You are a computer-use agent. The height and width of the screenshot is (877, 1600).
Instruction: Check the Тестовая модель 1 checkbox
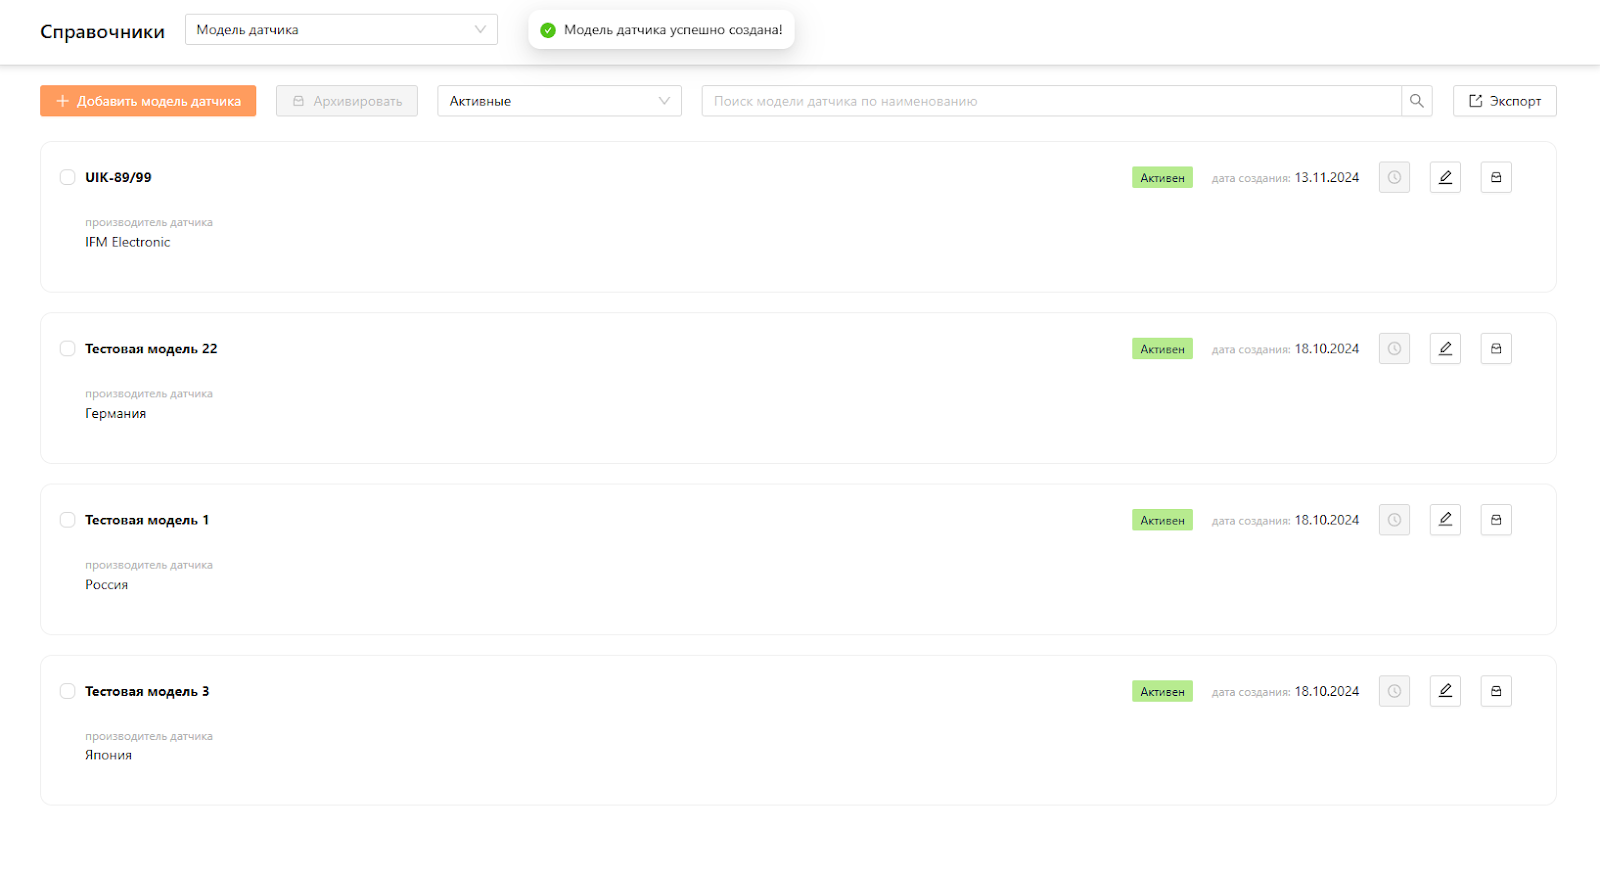point(68,520)
